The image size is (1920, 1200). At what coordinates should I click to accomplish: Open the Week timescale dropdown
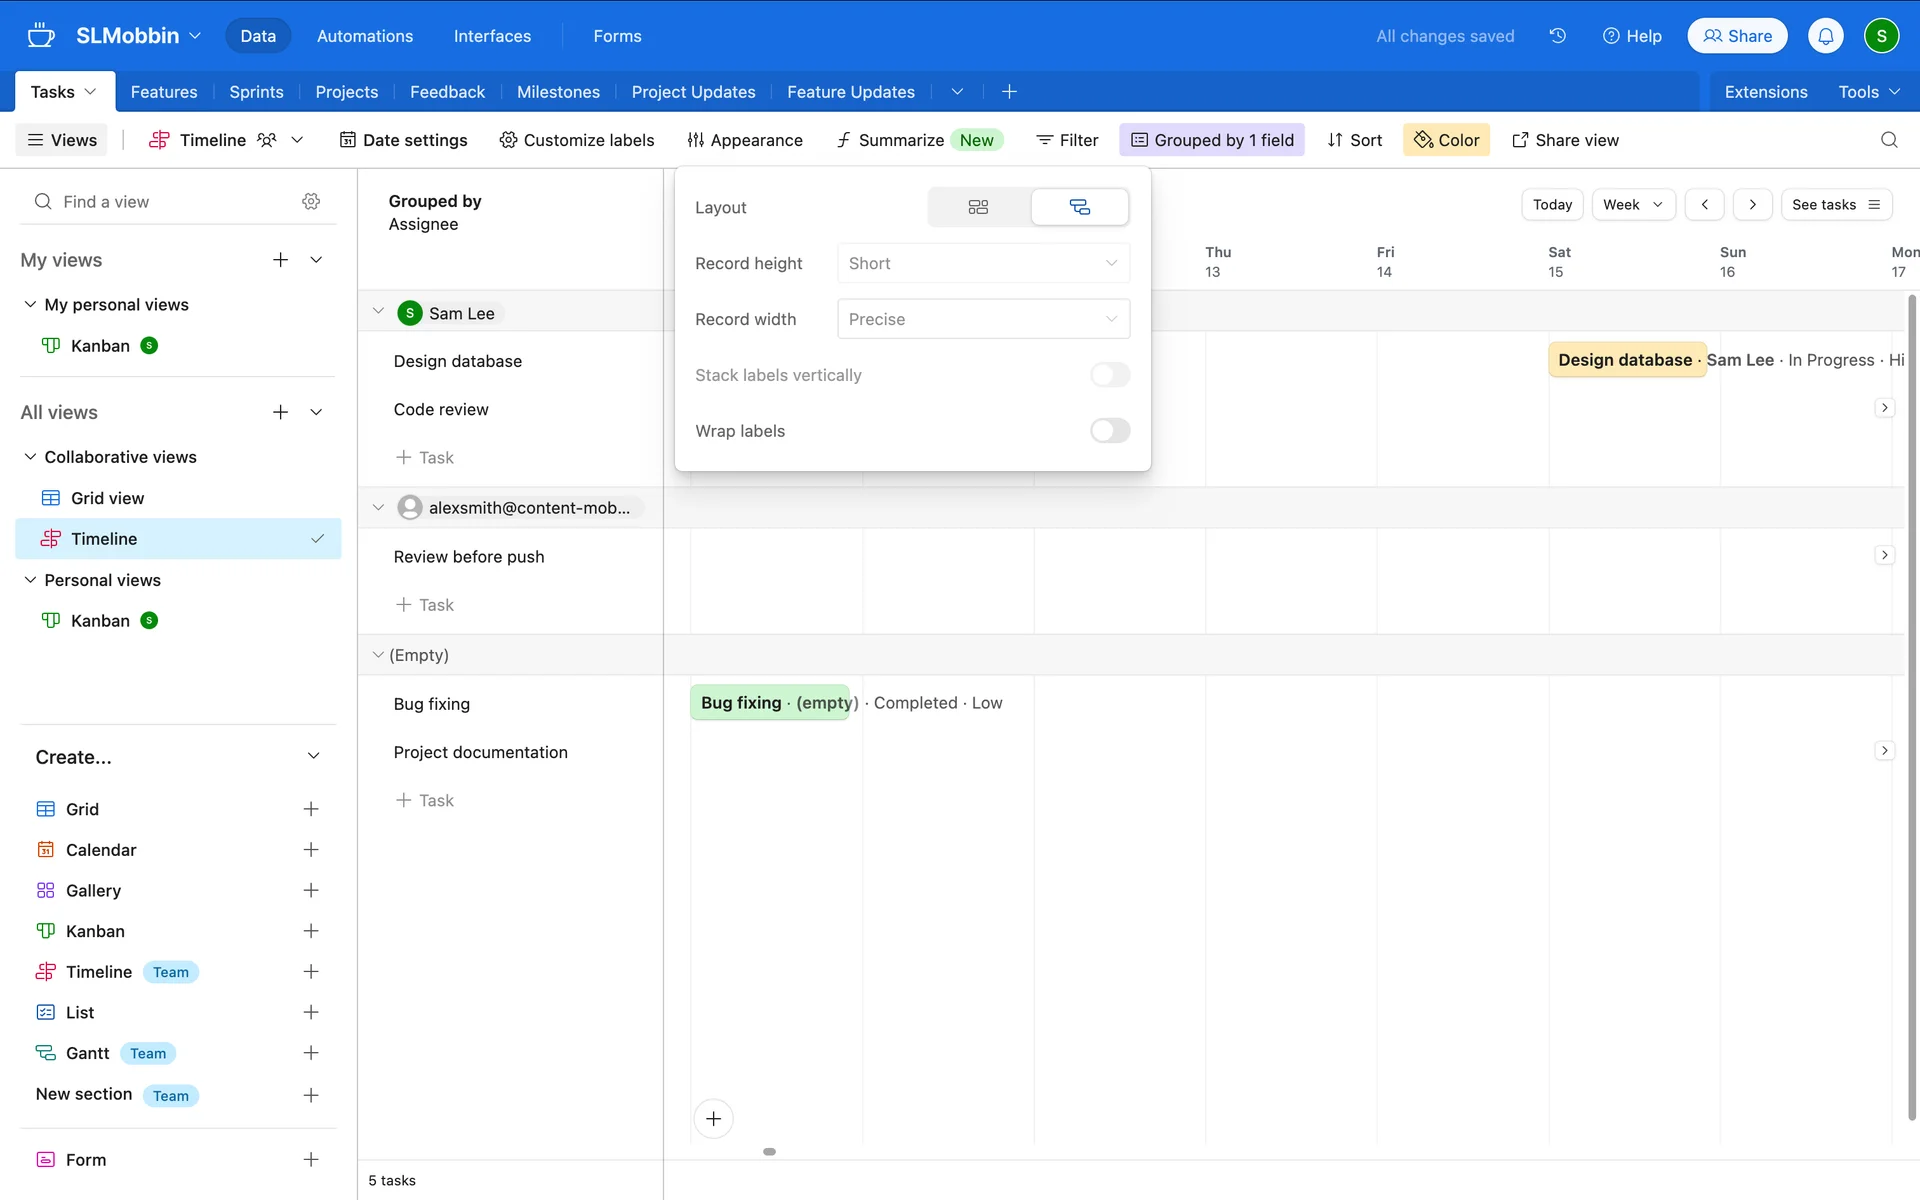(x=1632, y=205)
